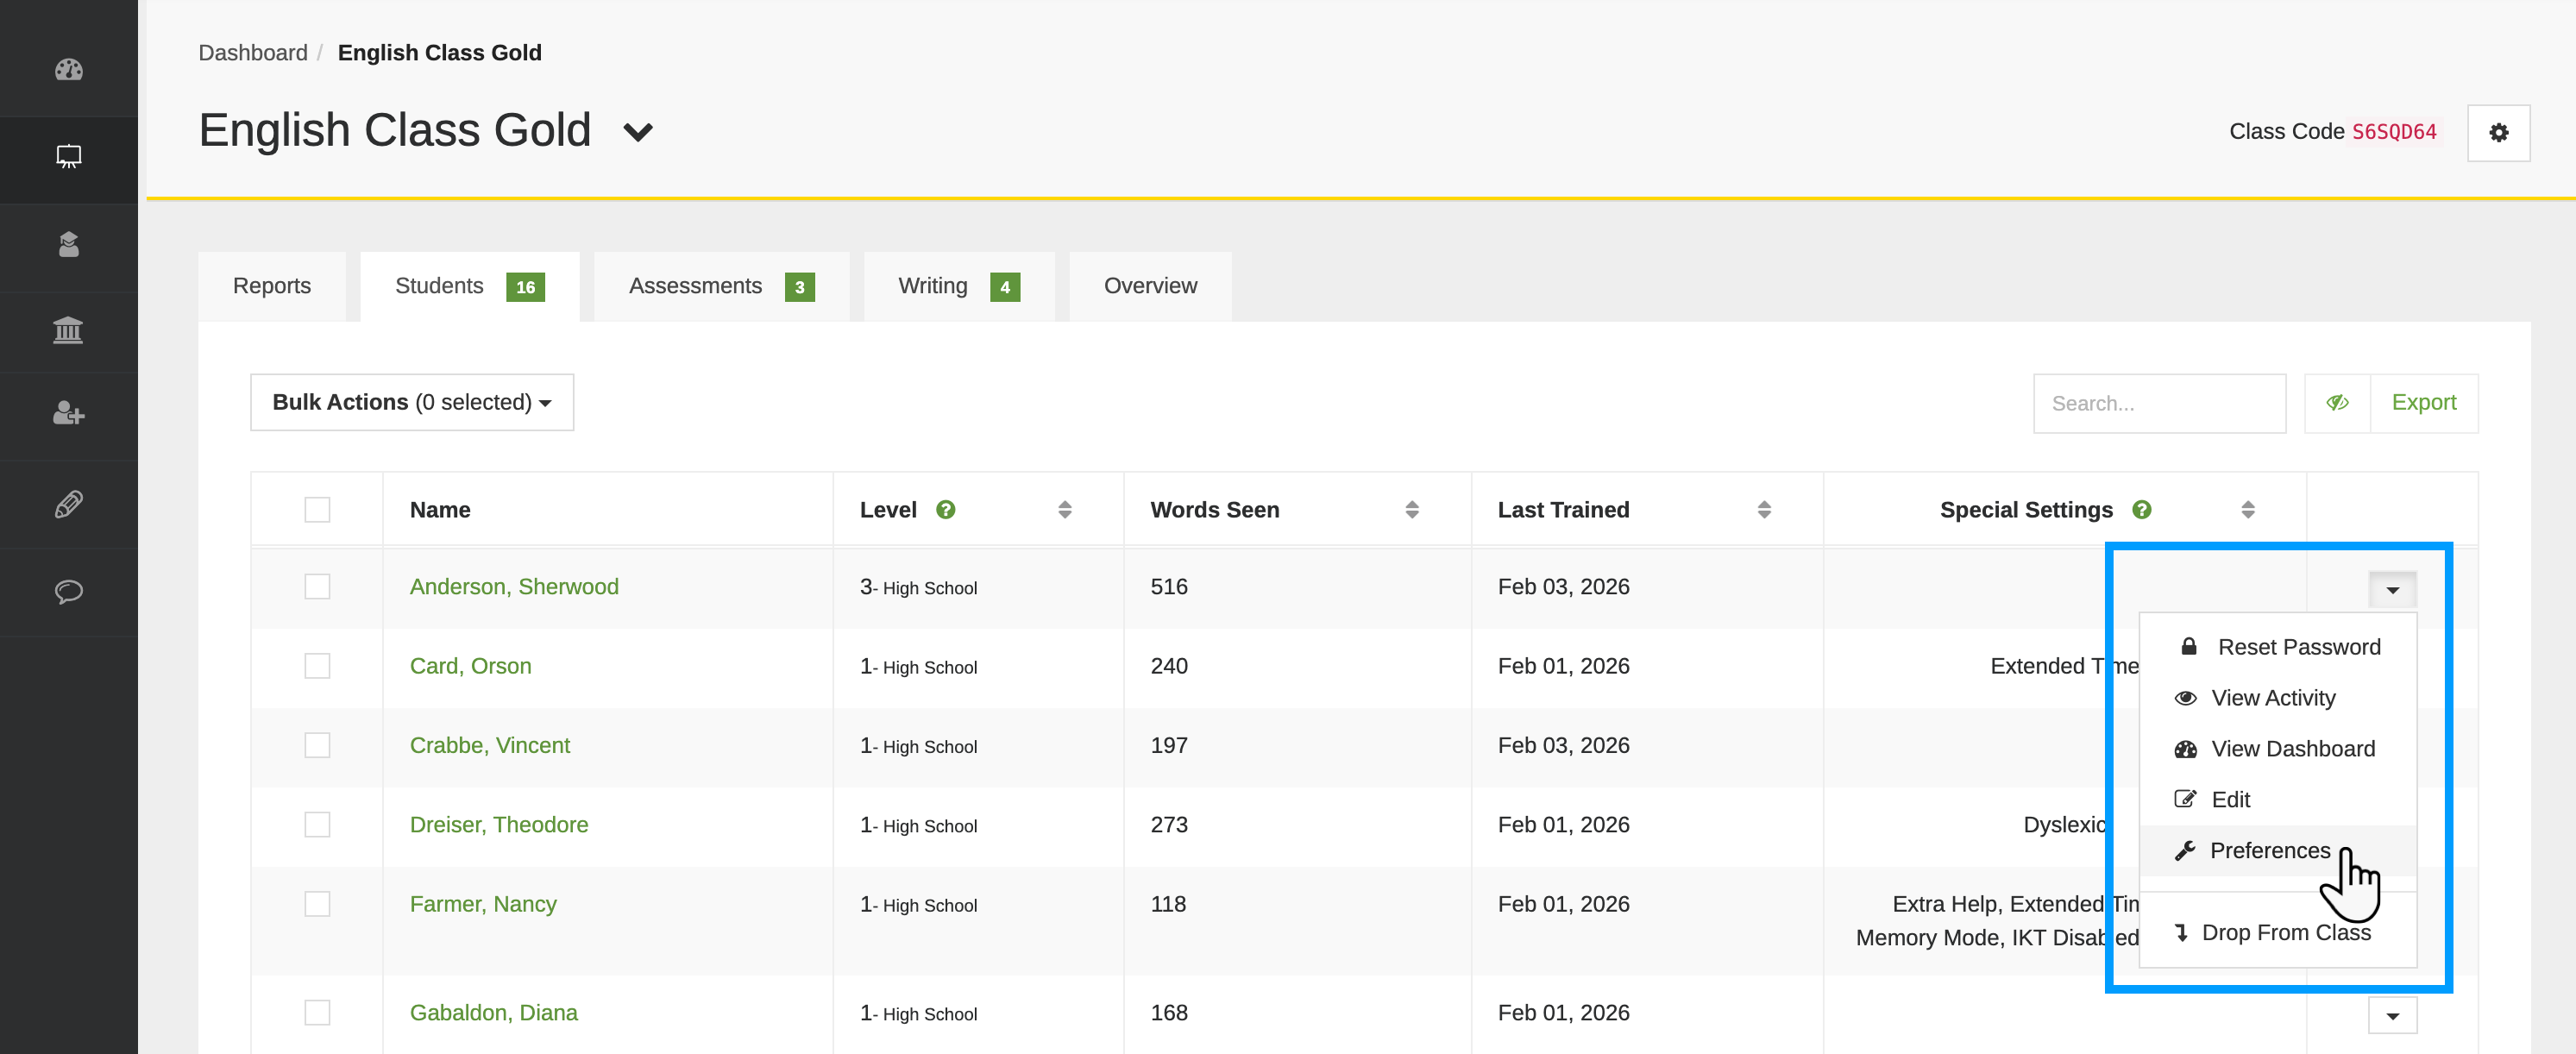Click the Export button
The image size is (2576, 1054).
tap(2422, 403)
